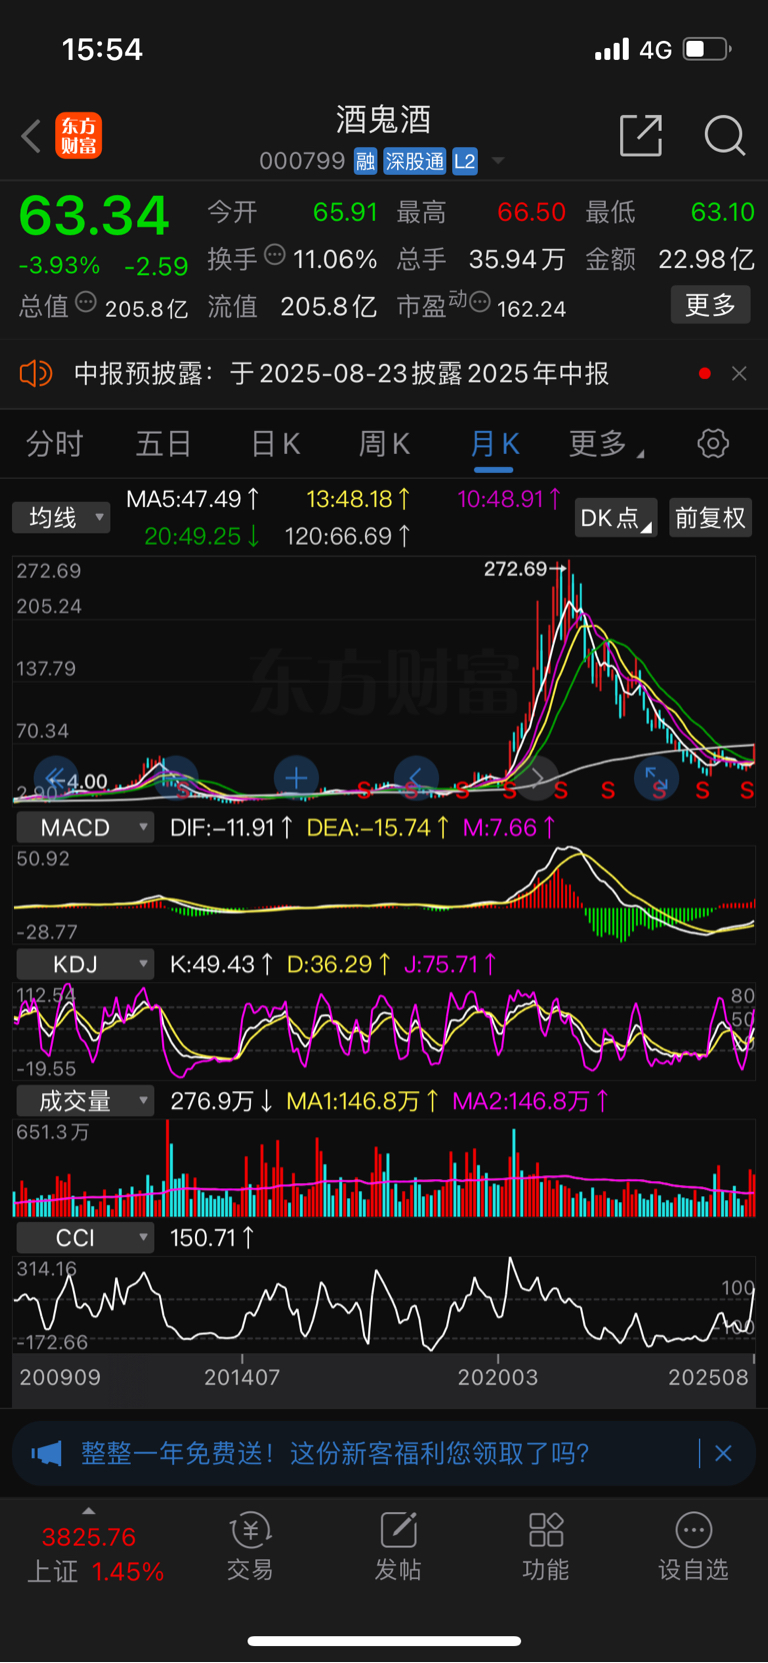768x1663 pixels.
Task: Switch to the 日K tab
Action: click(x=275, y=444)
